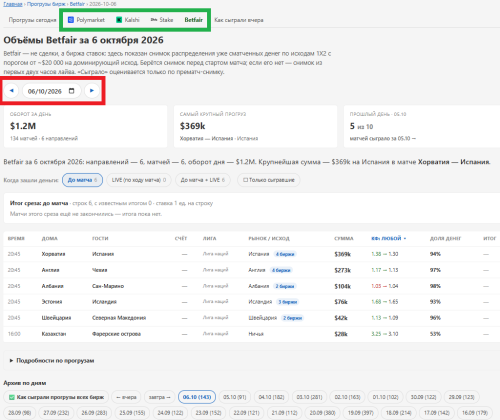
Task: Open the Polymarket tab
Action: (x=86, y=20)
